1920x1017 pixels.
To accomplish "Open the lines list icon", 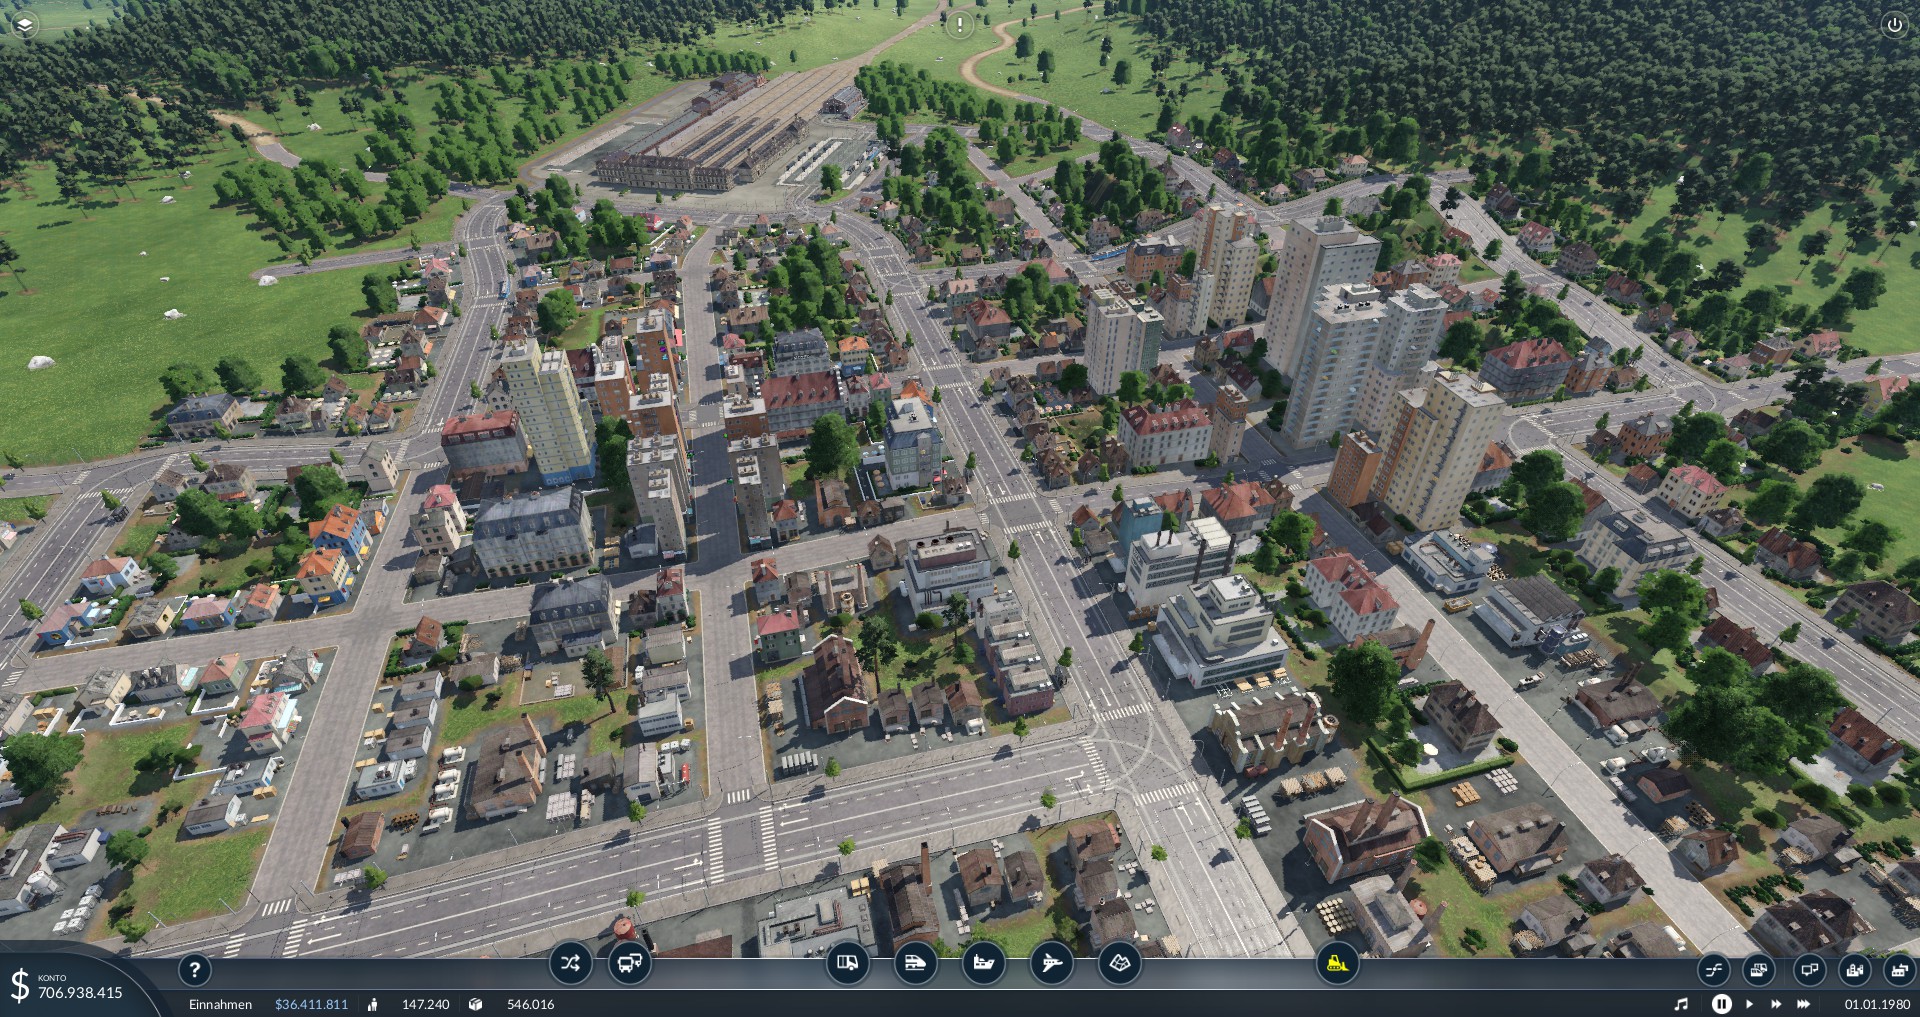I will point(1714,969).
